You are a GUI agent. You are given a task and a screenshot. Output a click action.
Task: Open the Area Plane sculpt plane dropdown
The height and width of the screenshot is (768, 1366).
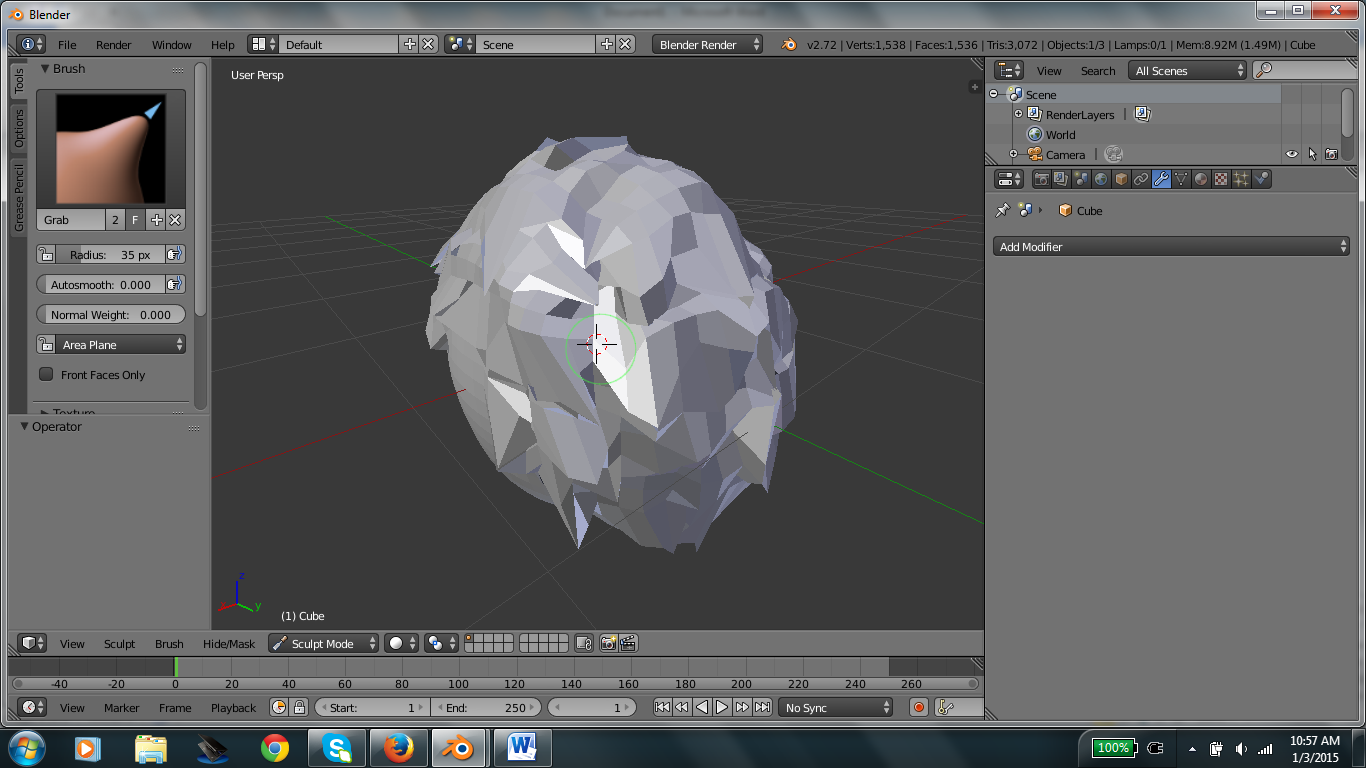(x=121, y=344)
